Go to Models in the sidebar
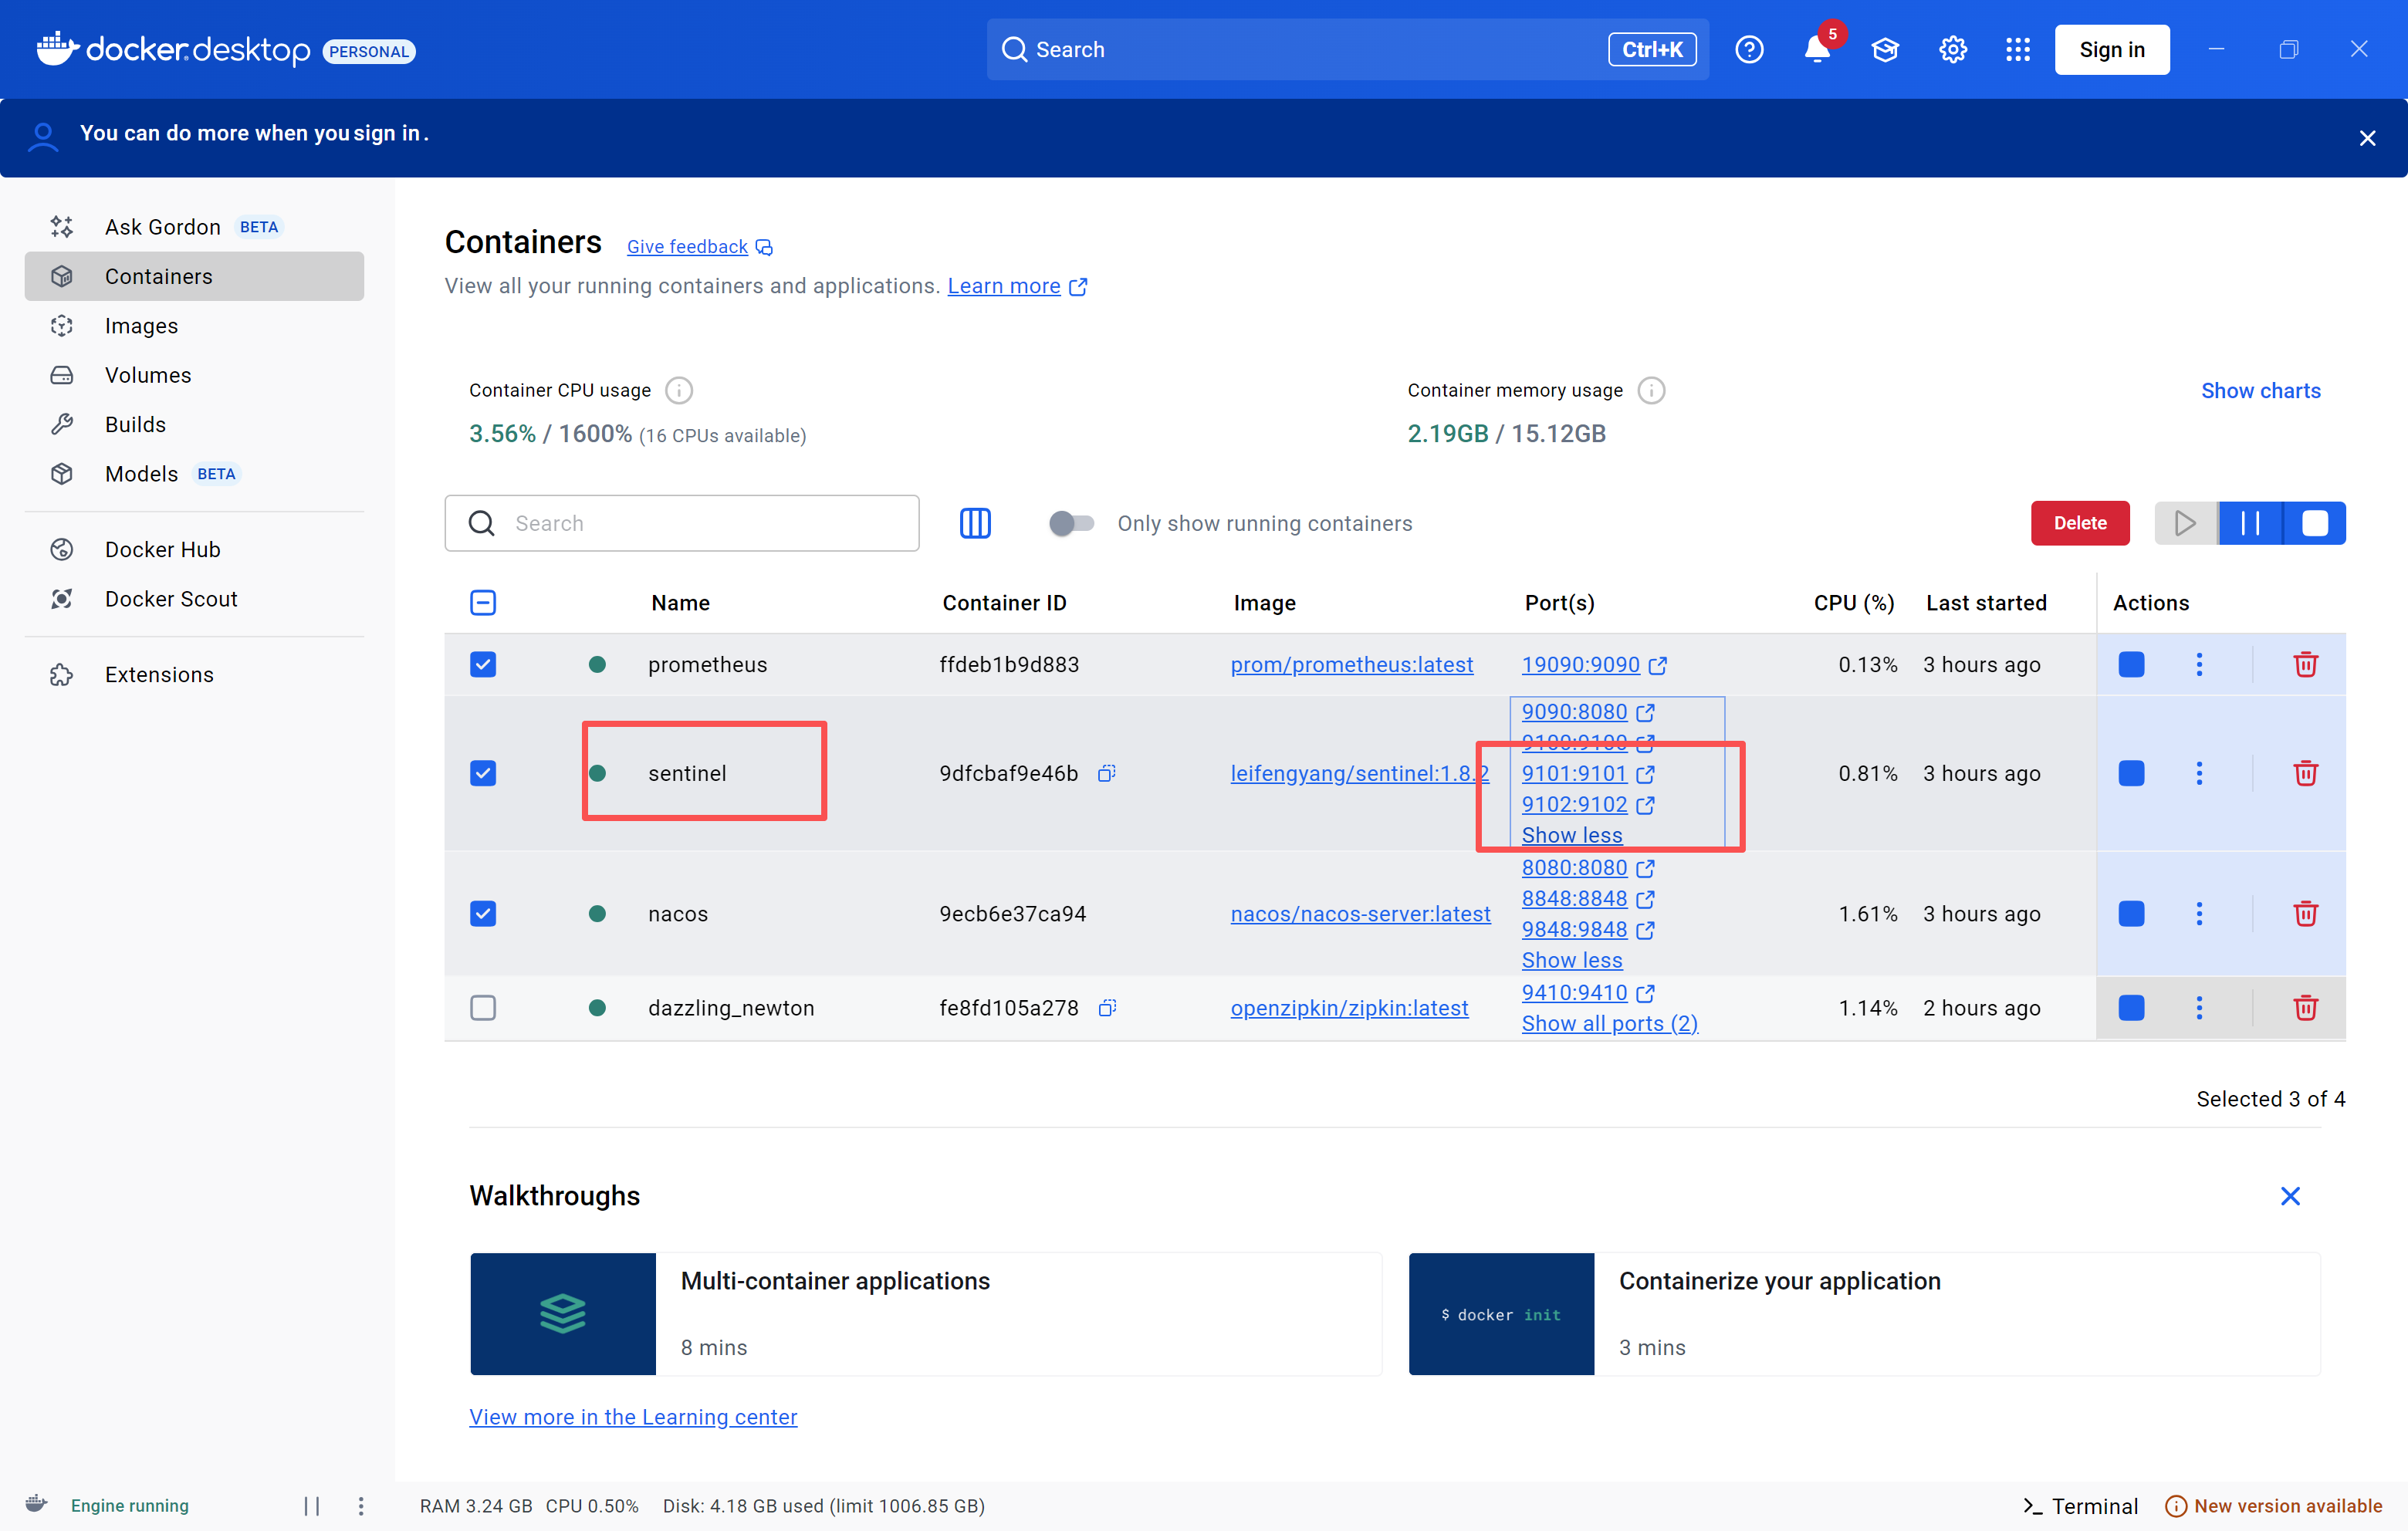The height and width of the screenshot is (1531, 2408). coord(194,474)
